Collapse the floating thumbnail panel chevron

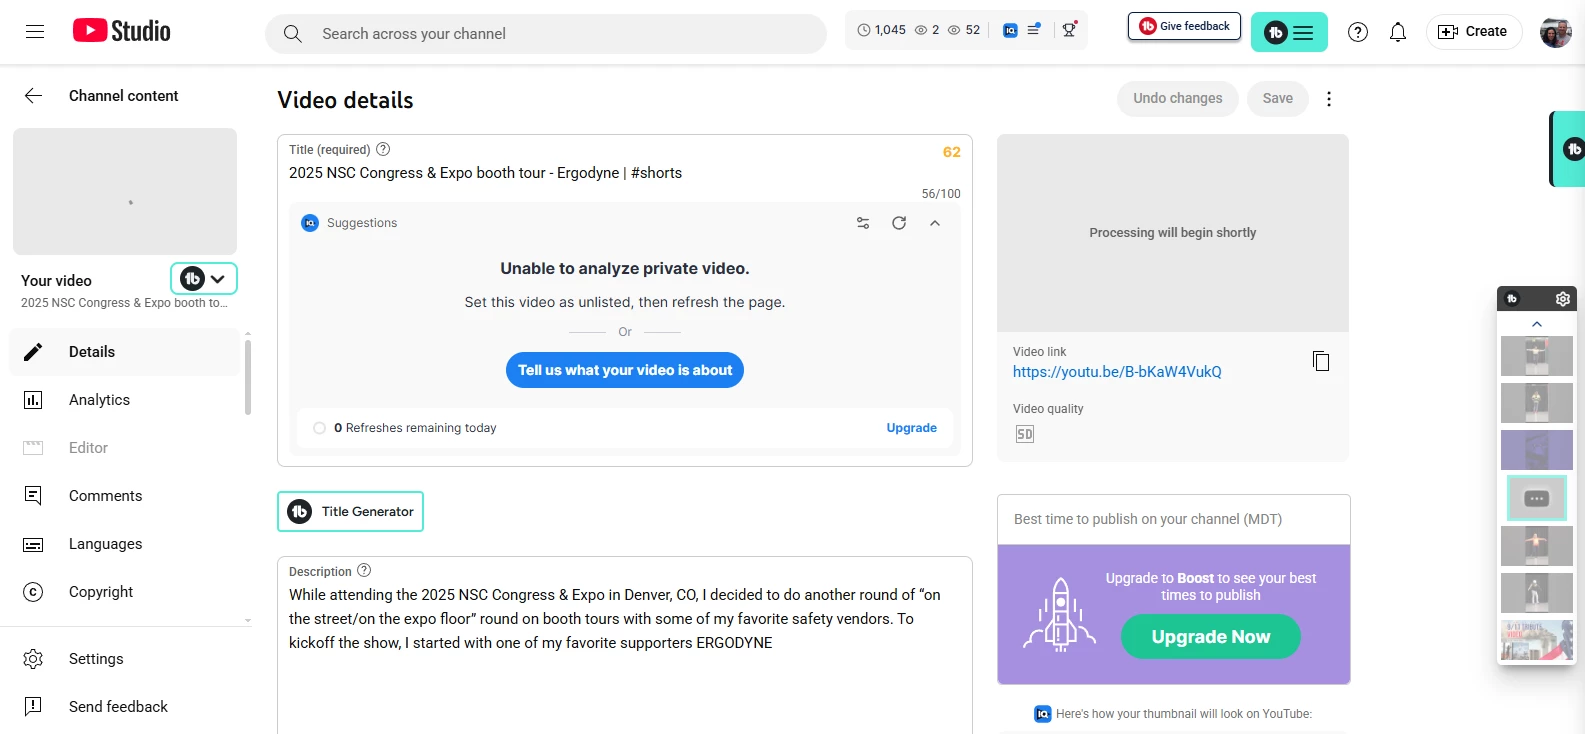coord(1537,324)
